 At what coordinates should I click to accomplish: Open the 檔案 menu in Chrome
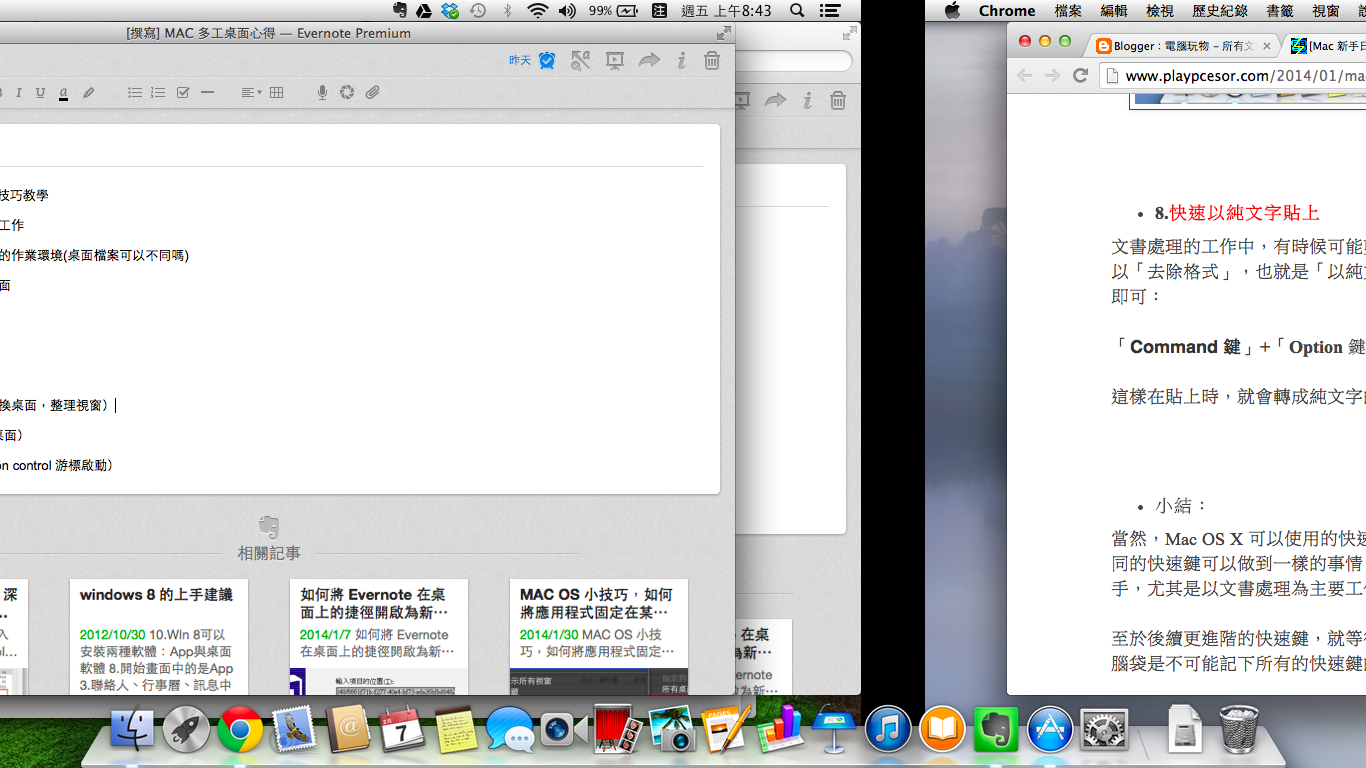pos(1068,11)
